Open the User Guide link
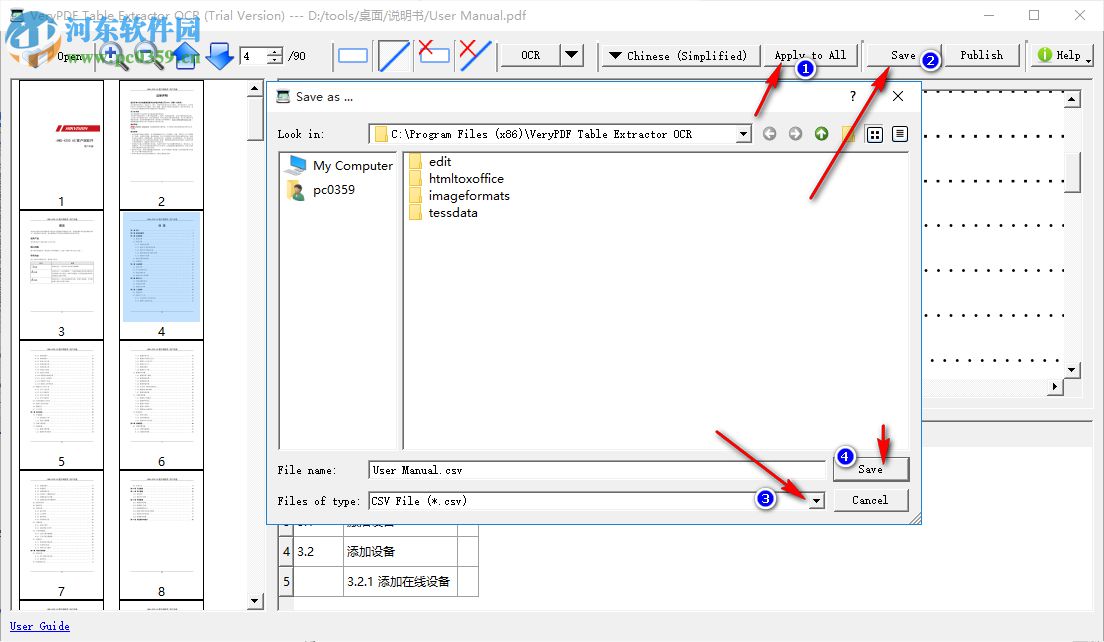The height and width of the screenshot is (642, 1104). click(x=39, y=626)
